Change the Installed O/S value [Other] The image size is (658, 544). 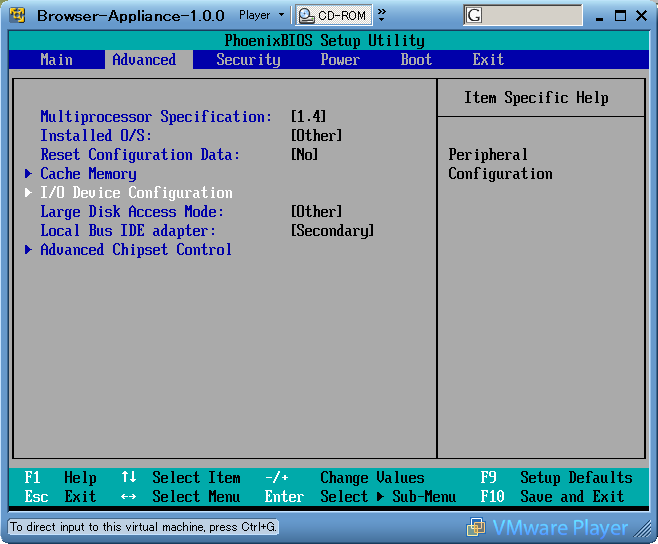(x=316, y=136)
